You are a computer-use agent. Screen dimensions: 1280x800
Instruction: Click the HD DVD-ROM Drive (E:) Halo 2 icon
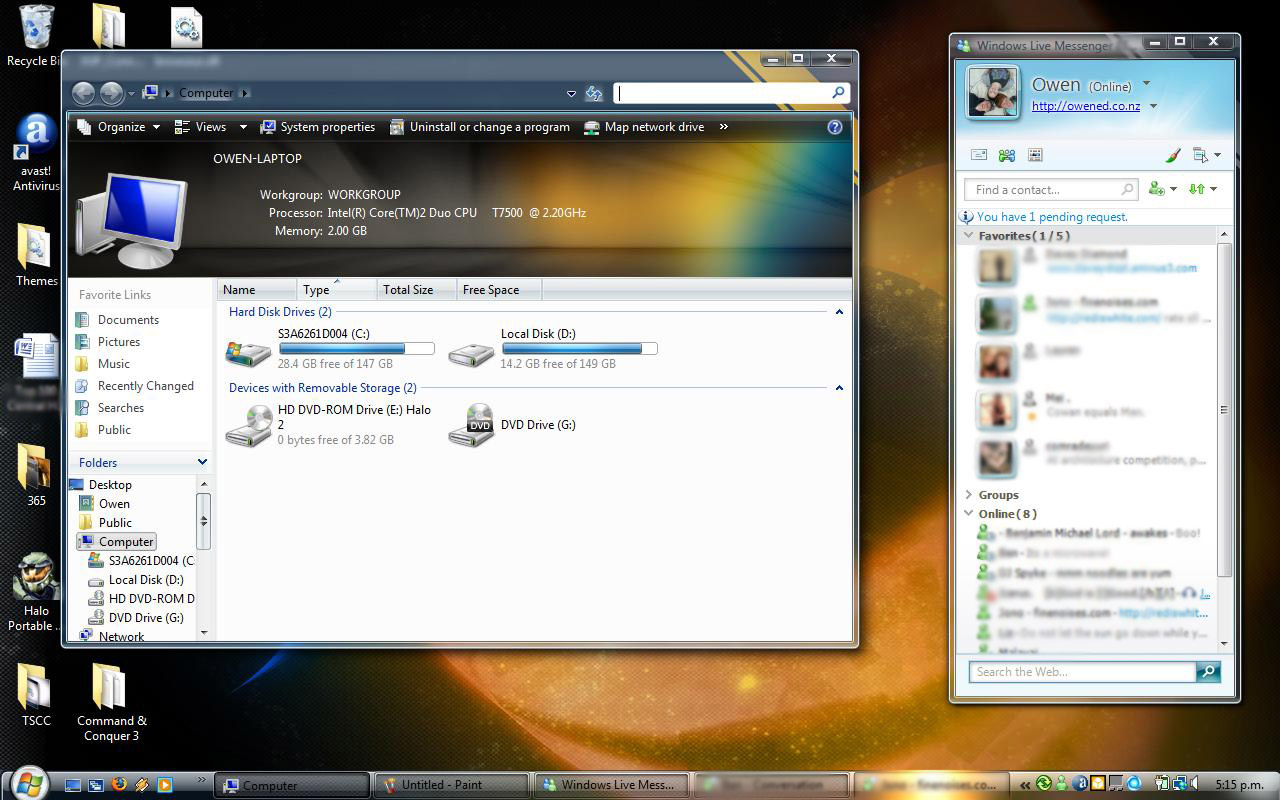point(248,425)
